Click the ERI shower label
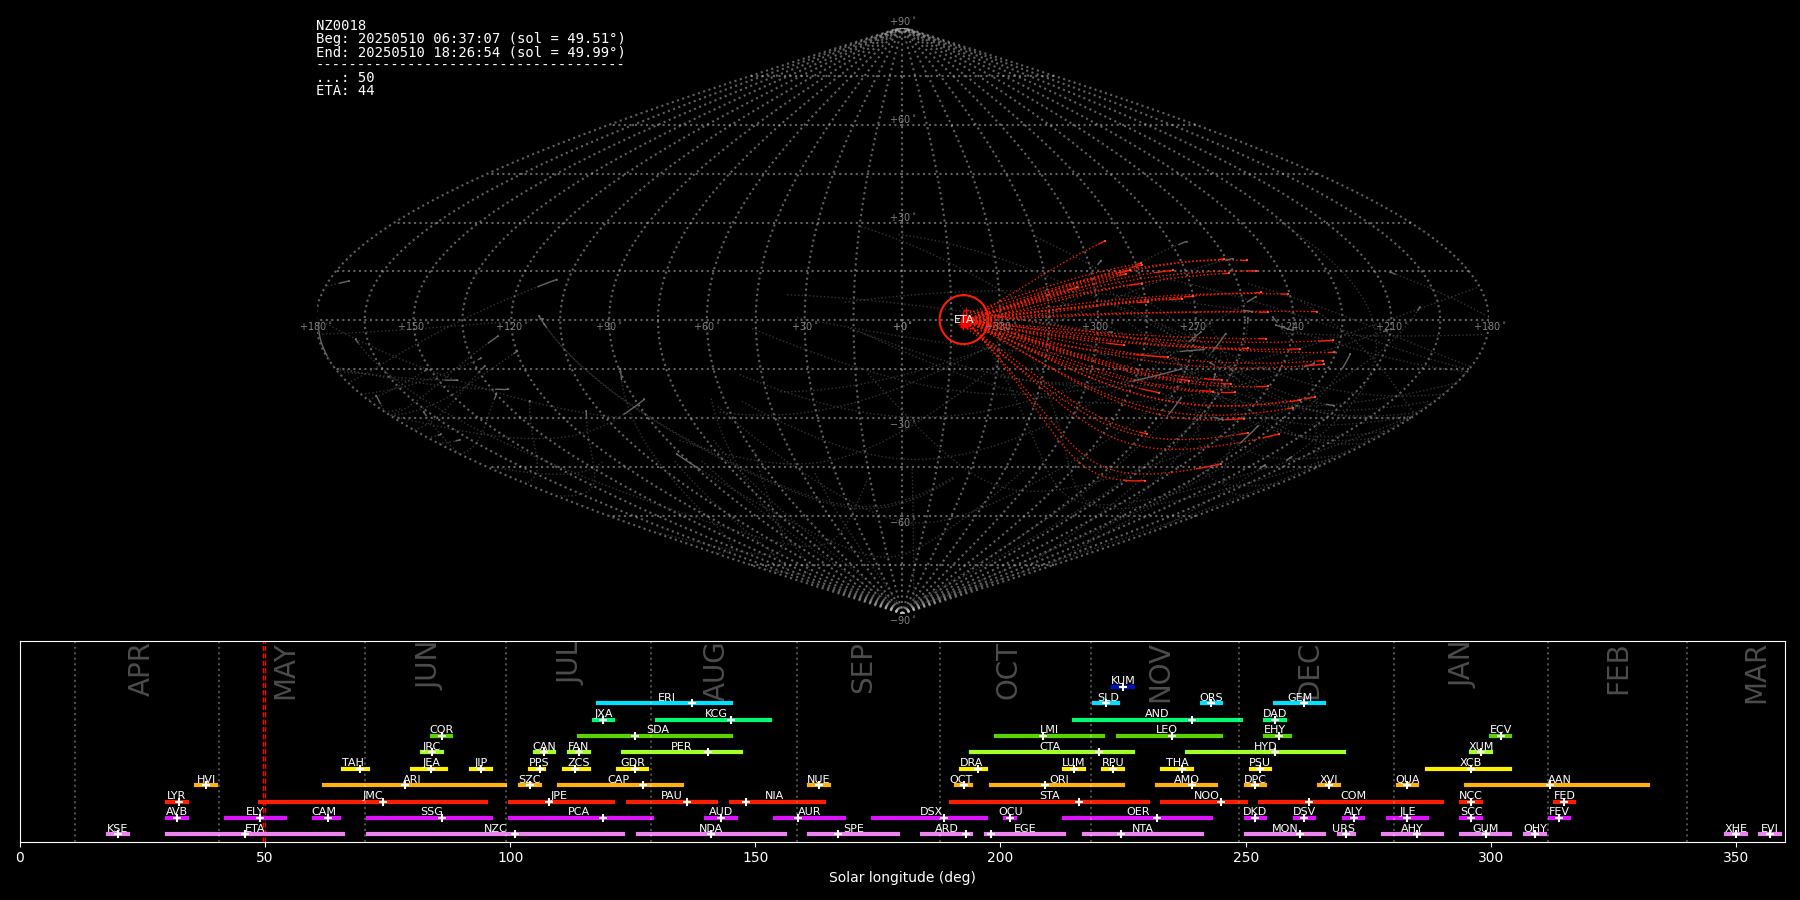The height and width of the screenshot is (900, 1800). point(667,698)
